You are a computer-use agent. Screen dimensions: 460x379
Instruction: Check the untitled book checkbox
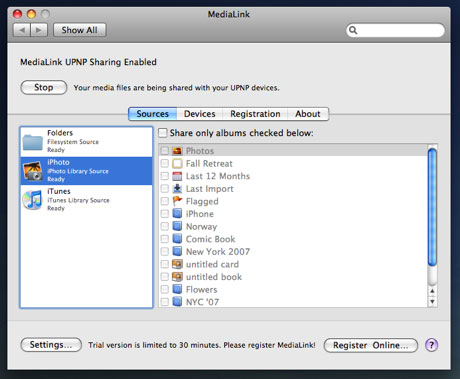point(165,277)
